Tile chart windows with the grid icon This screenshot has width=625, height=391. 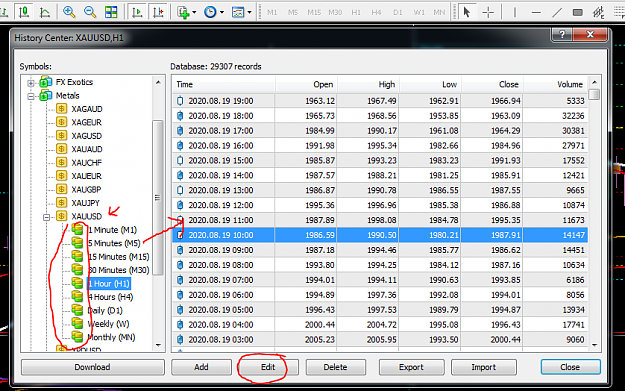(x=111, y=12)
